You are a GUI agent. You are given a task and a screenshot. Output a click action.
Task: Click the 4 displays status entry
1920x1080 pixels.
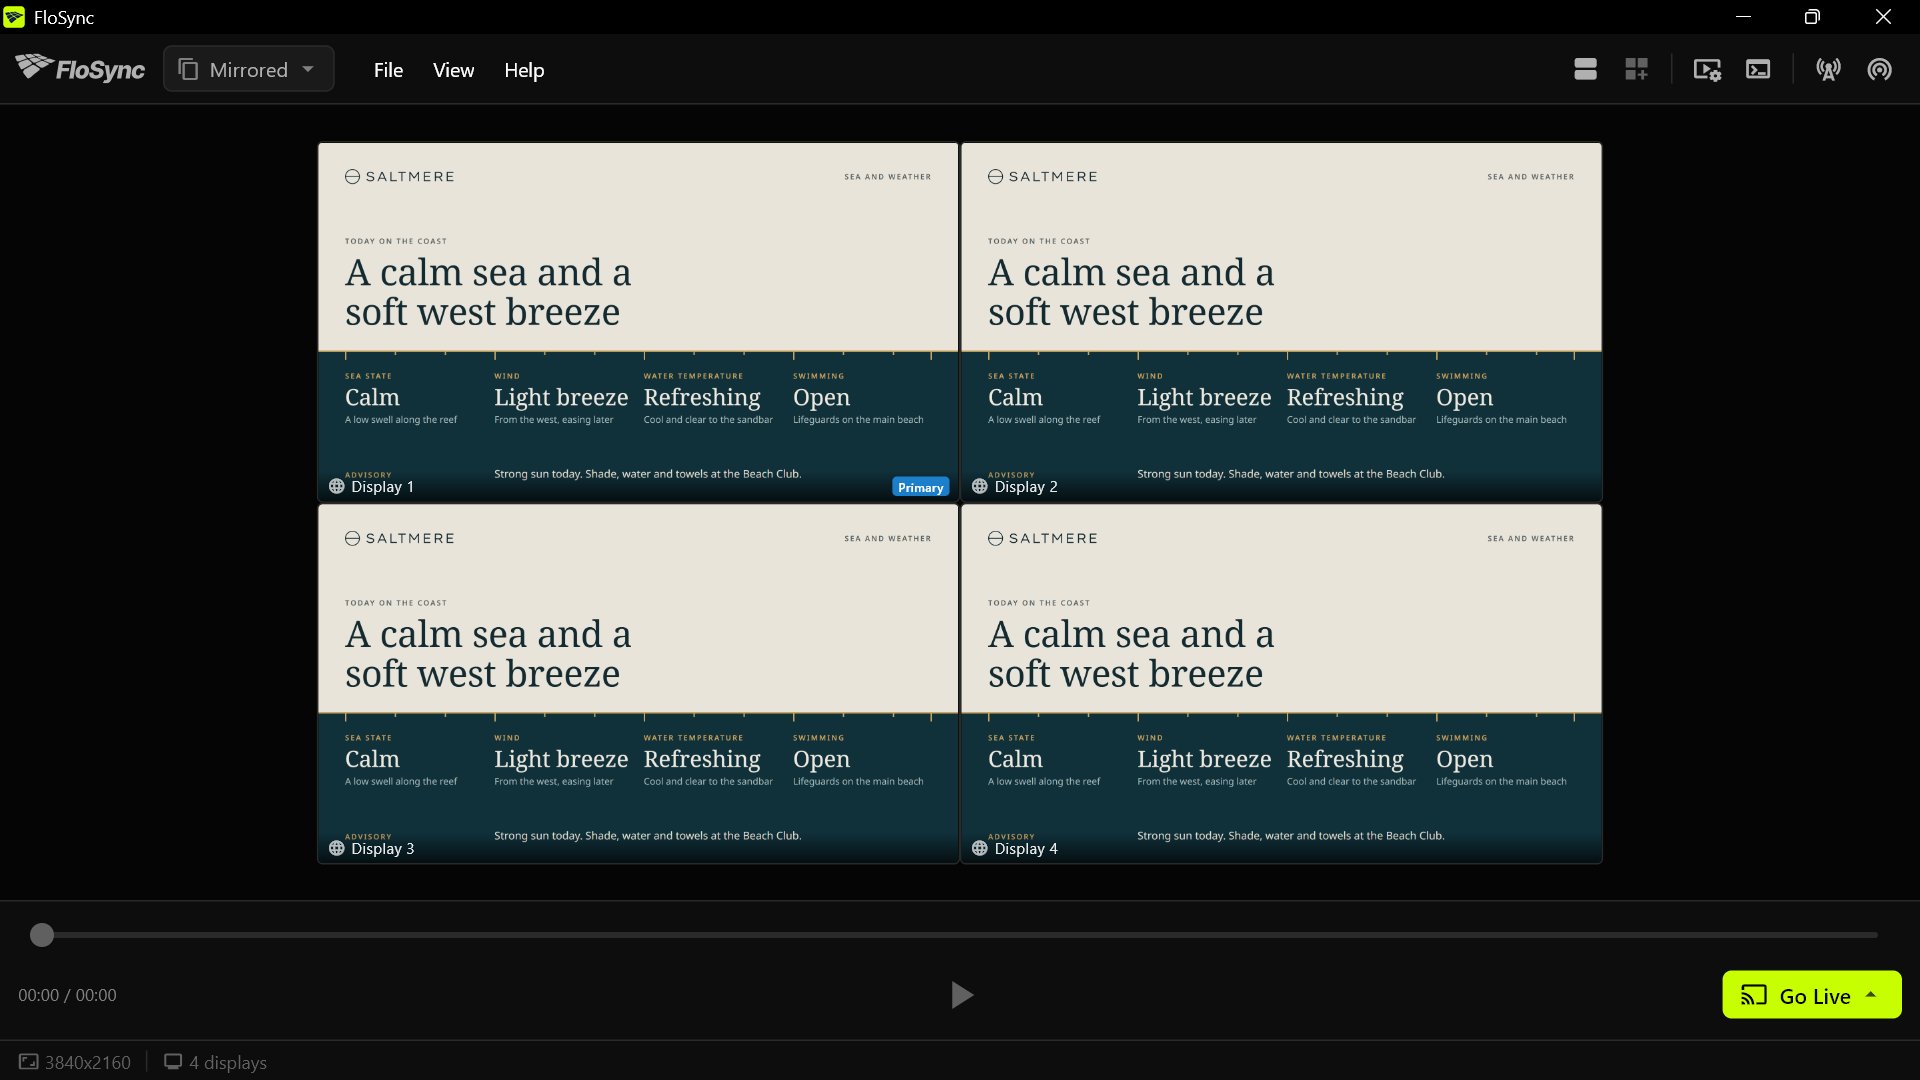click(x=216, y=1062)
